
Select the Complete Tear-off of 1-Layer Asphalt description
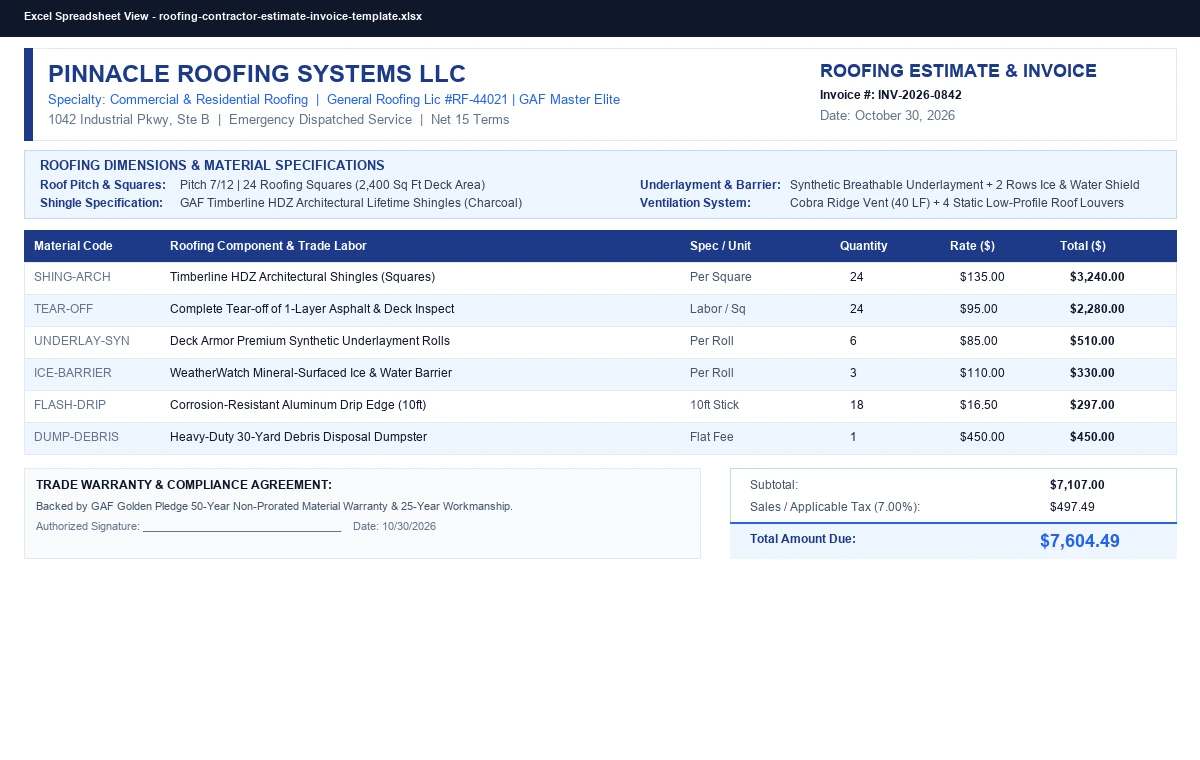click(x=312, y=309)
